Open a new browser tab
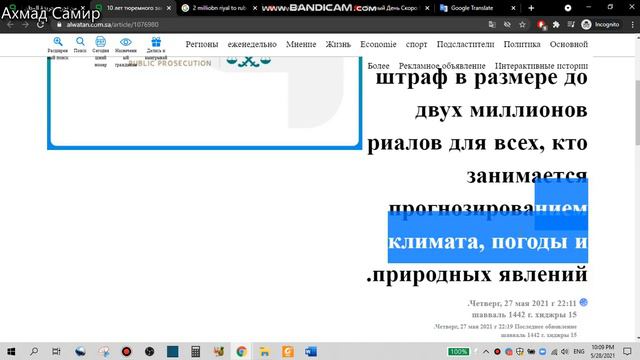640x360 pixels. pyautogui.click(x=531, y=8)
